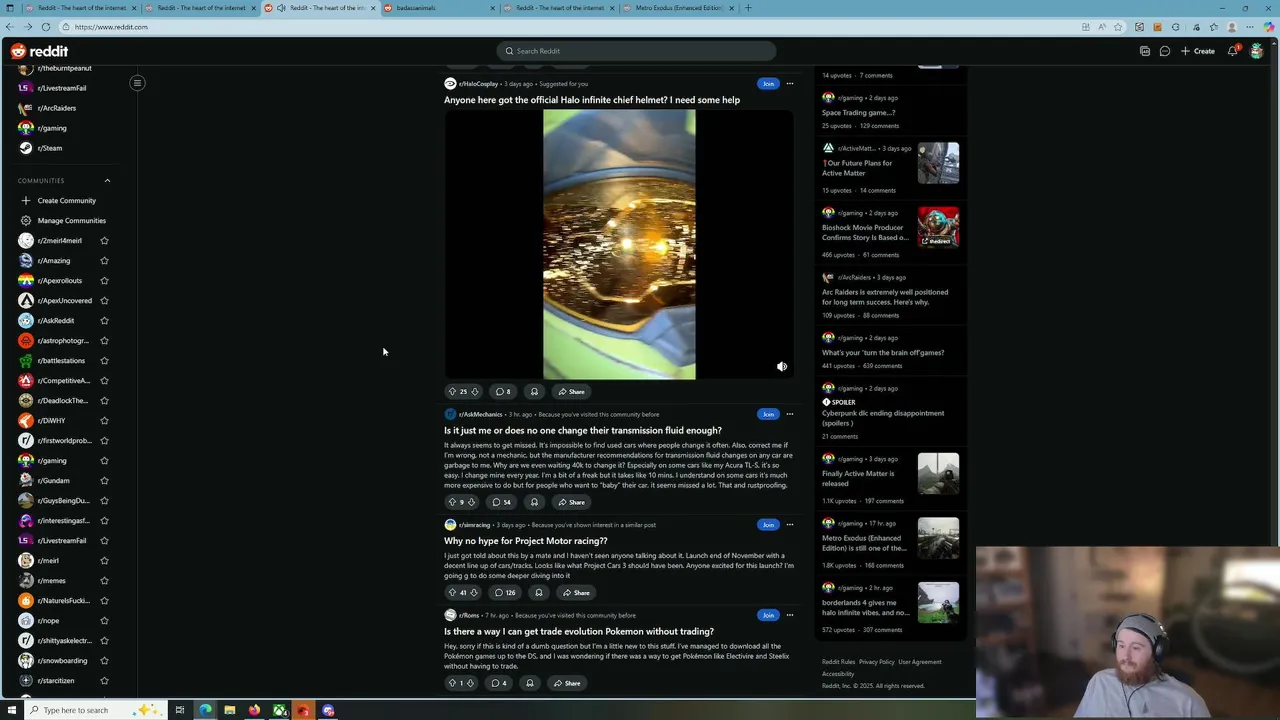1280x720 pixels.
Task: Bookmark page with star icon
Action: [1118, 27]
